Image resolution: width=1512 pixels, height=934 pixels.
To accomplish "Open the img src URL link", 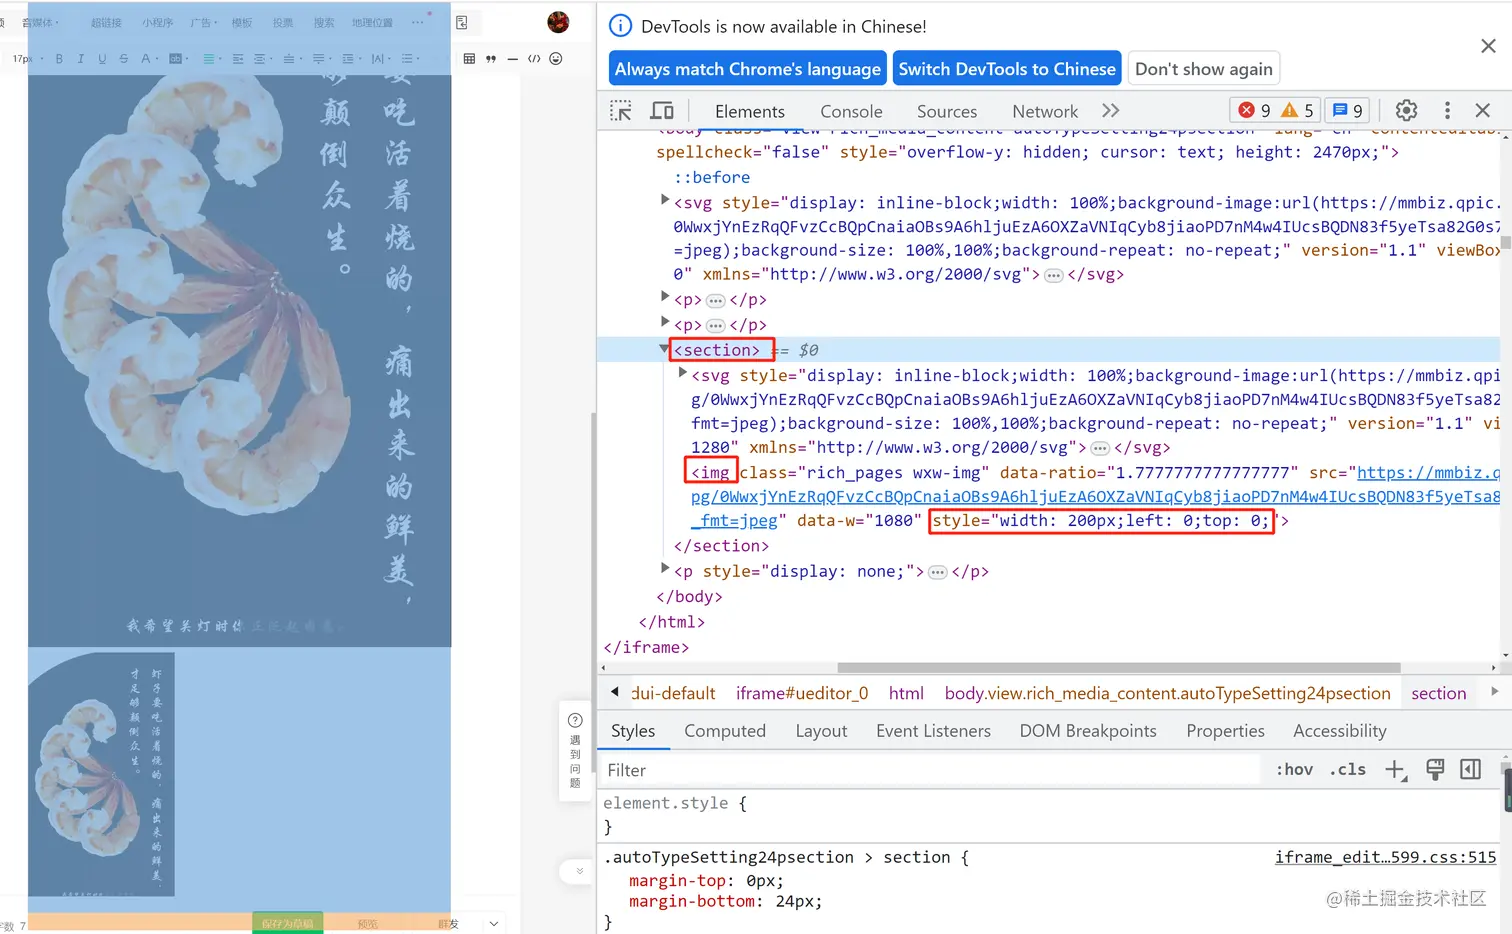I will point(1095,497).
